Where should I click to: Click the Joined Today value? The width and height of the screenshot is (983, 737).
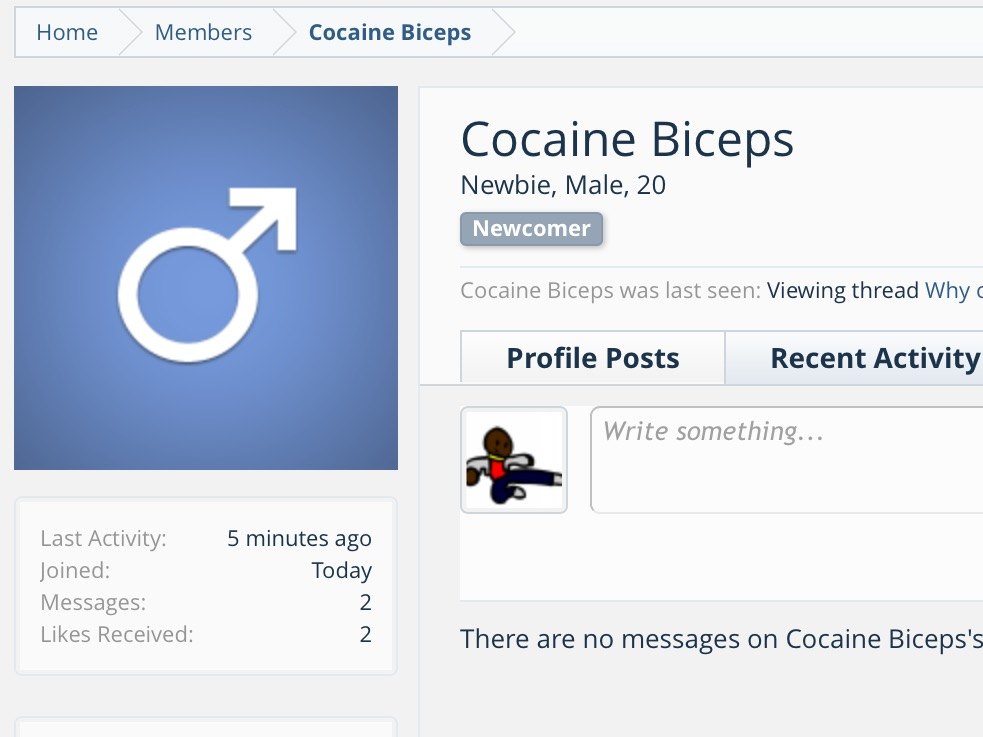coord(342,570)
